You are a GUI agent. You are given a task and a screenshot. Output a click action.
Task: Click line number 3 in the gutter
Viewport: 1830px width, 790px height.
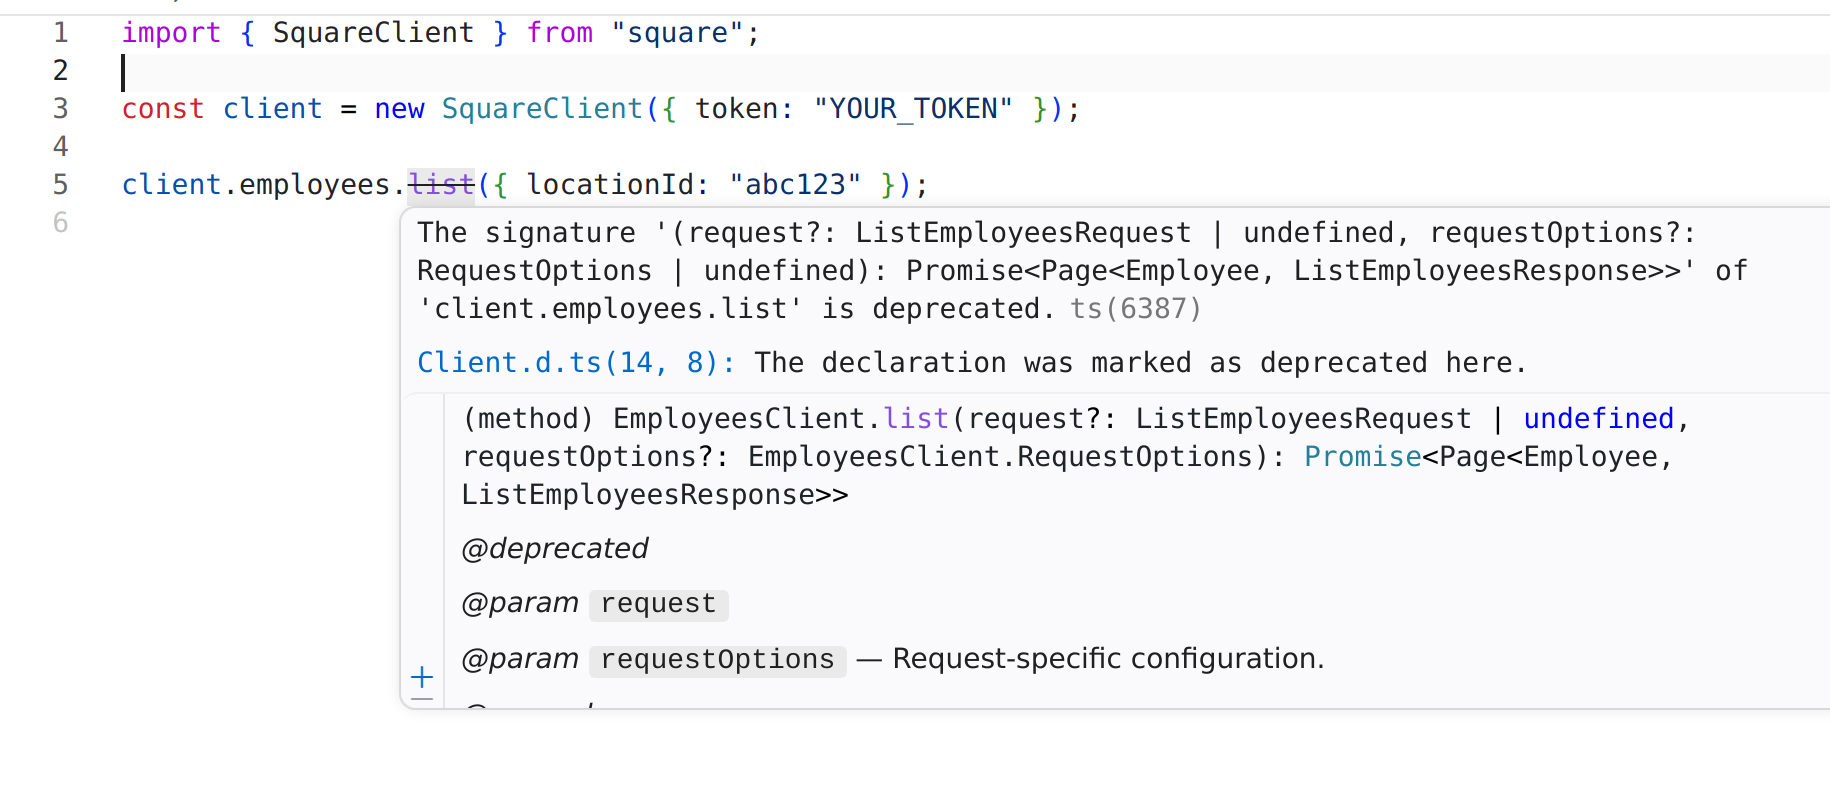(x=61, y=109)
